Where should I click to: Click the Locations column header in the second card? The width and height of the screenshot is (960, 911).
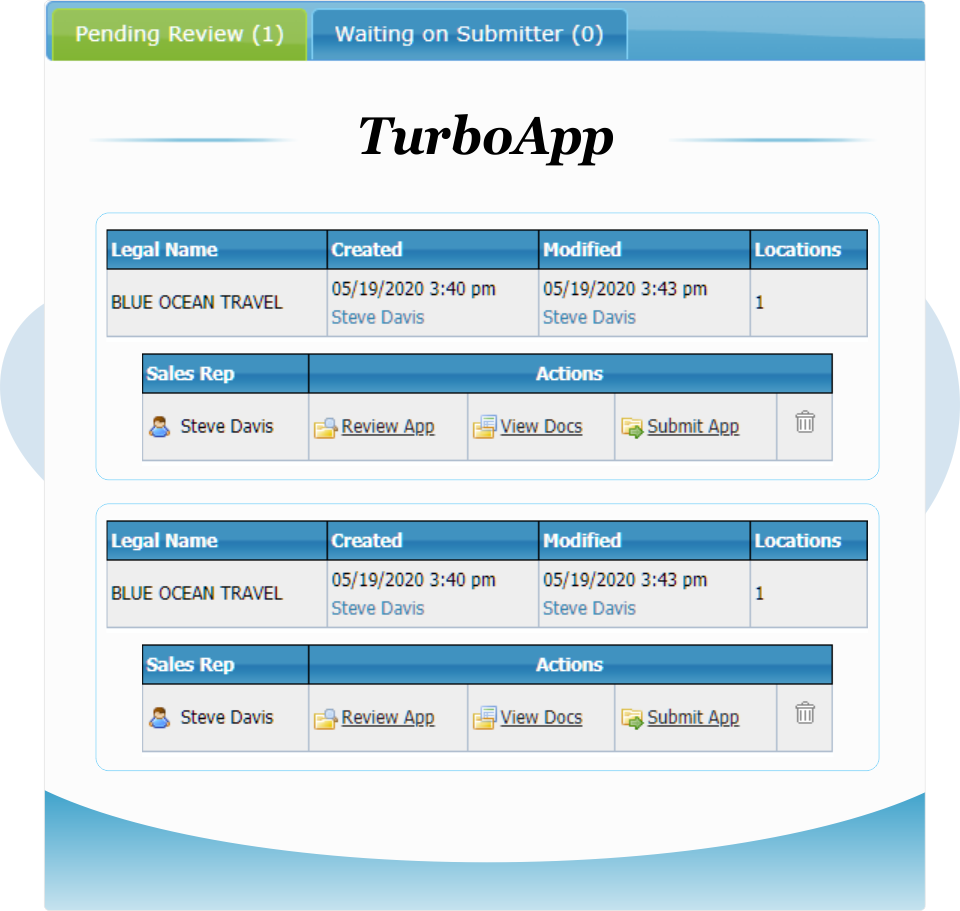click(809, 541)
